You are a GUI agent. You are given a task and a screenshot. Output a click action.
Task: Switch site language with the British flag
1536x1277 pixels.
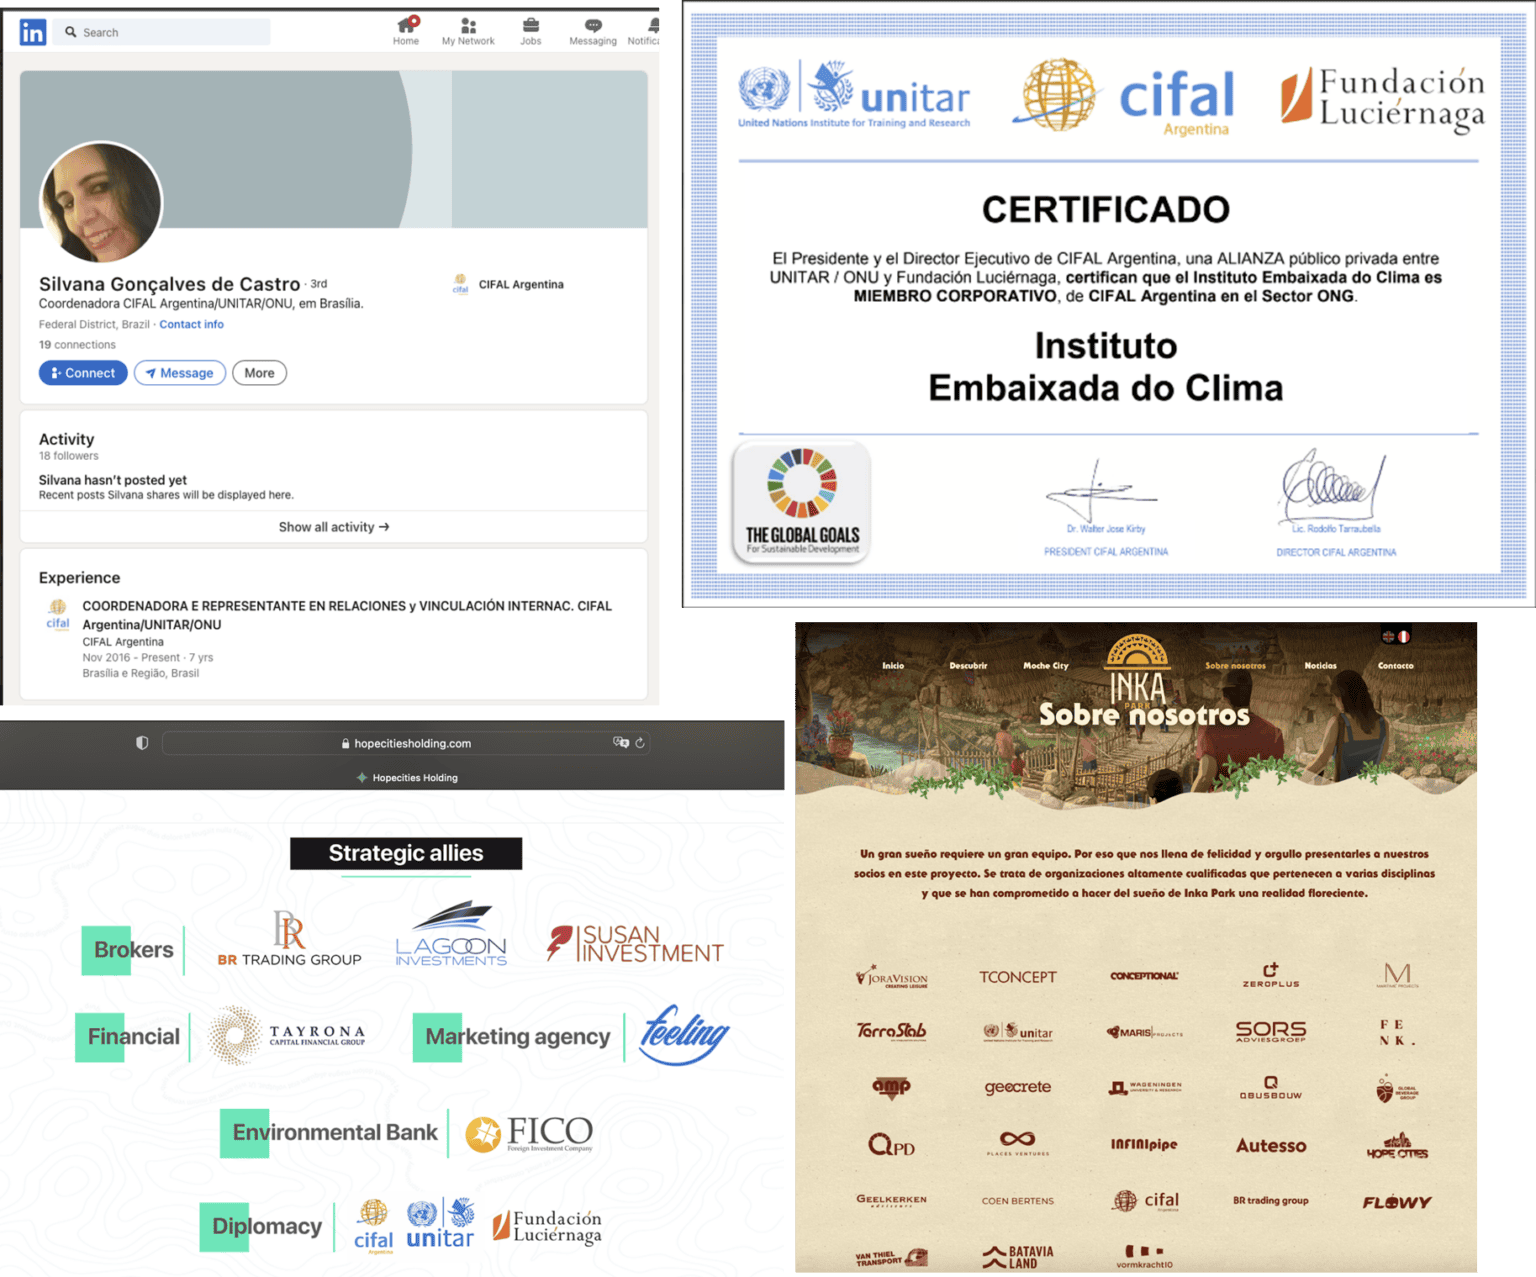point(1388,636)
